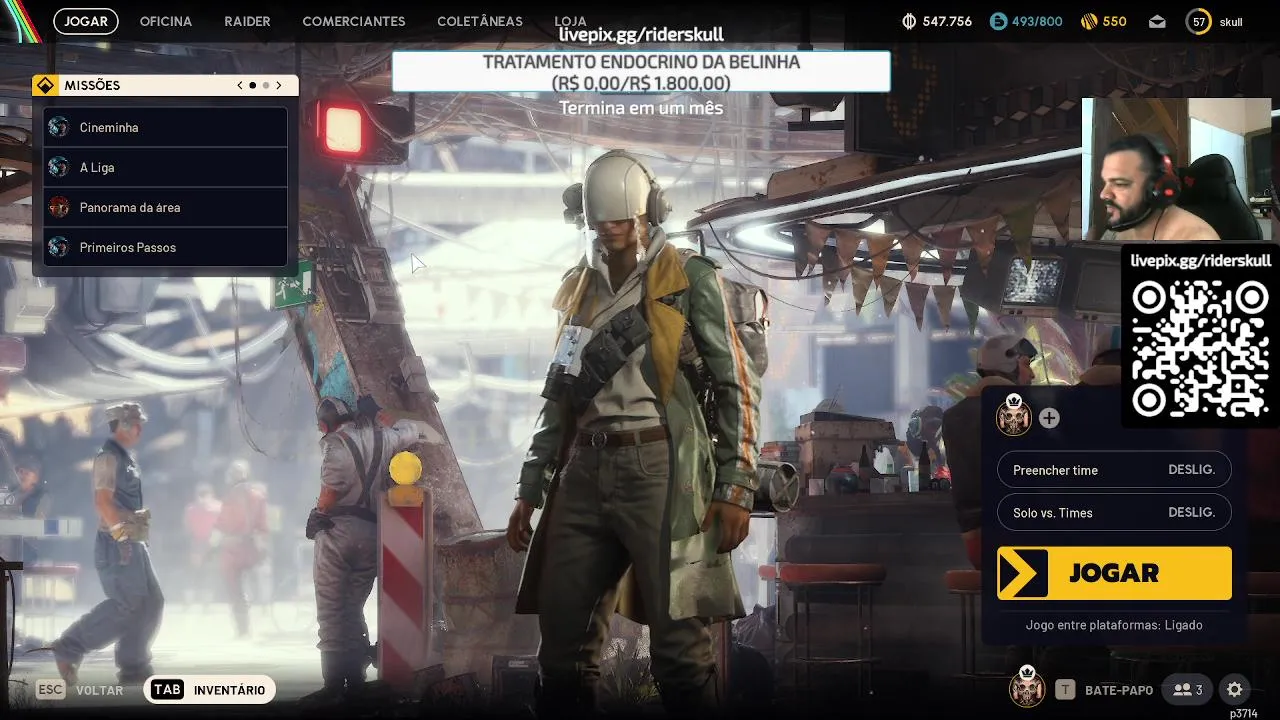Click the Panorama da área trader icon
Screen dimensions: 1280x720
pyautogui.click(x=59, y=207)
